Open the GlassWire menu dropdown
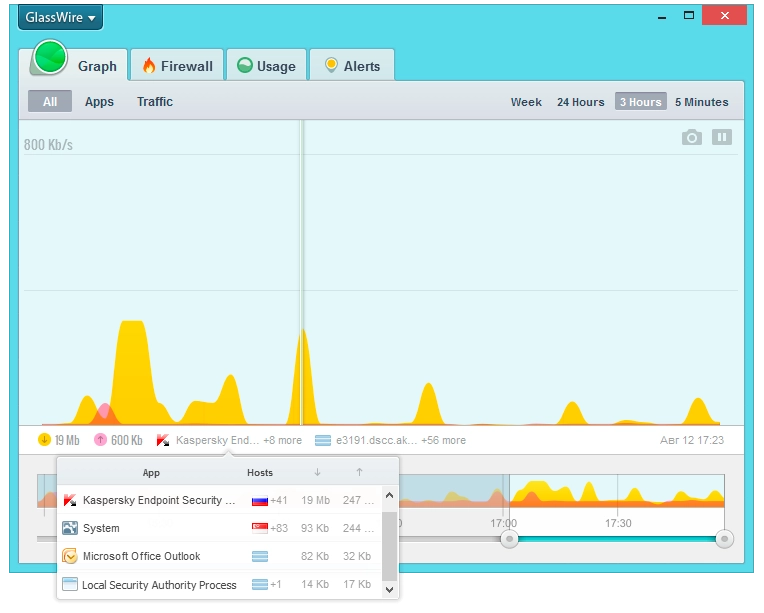This screenshot has width=764, height=613. click(x=60, y=18)
